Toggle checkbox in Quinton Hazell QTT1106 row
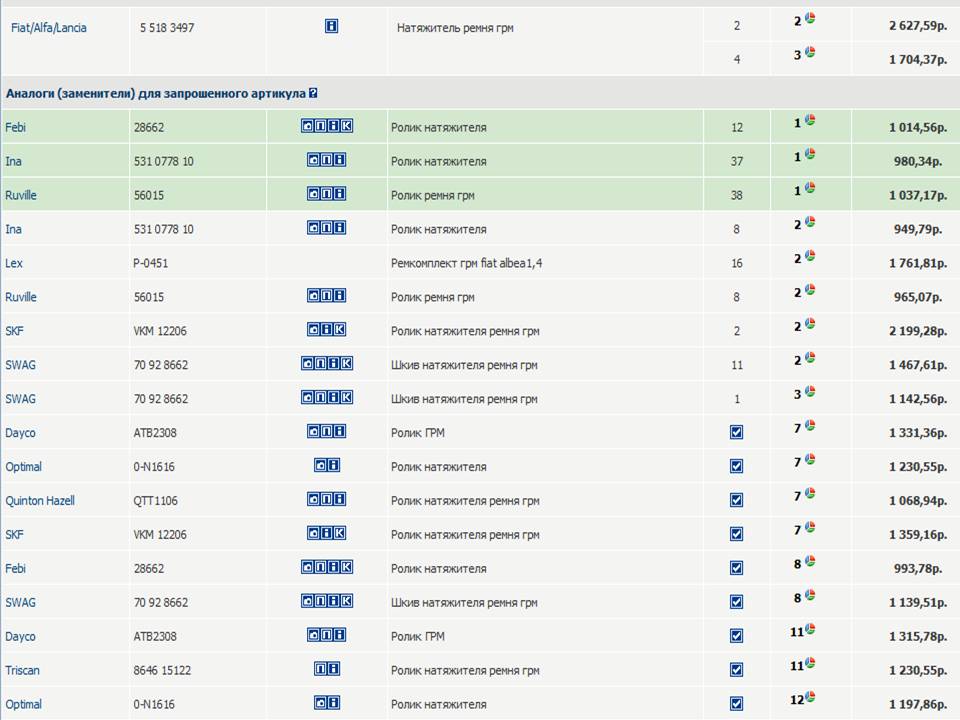Screen dimensions: 960x720 tap(737, 500)
